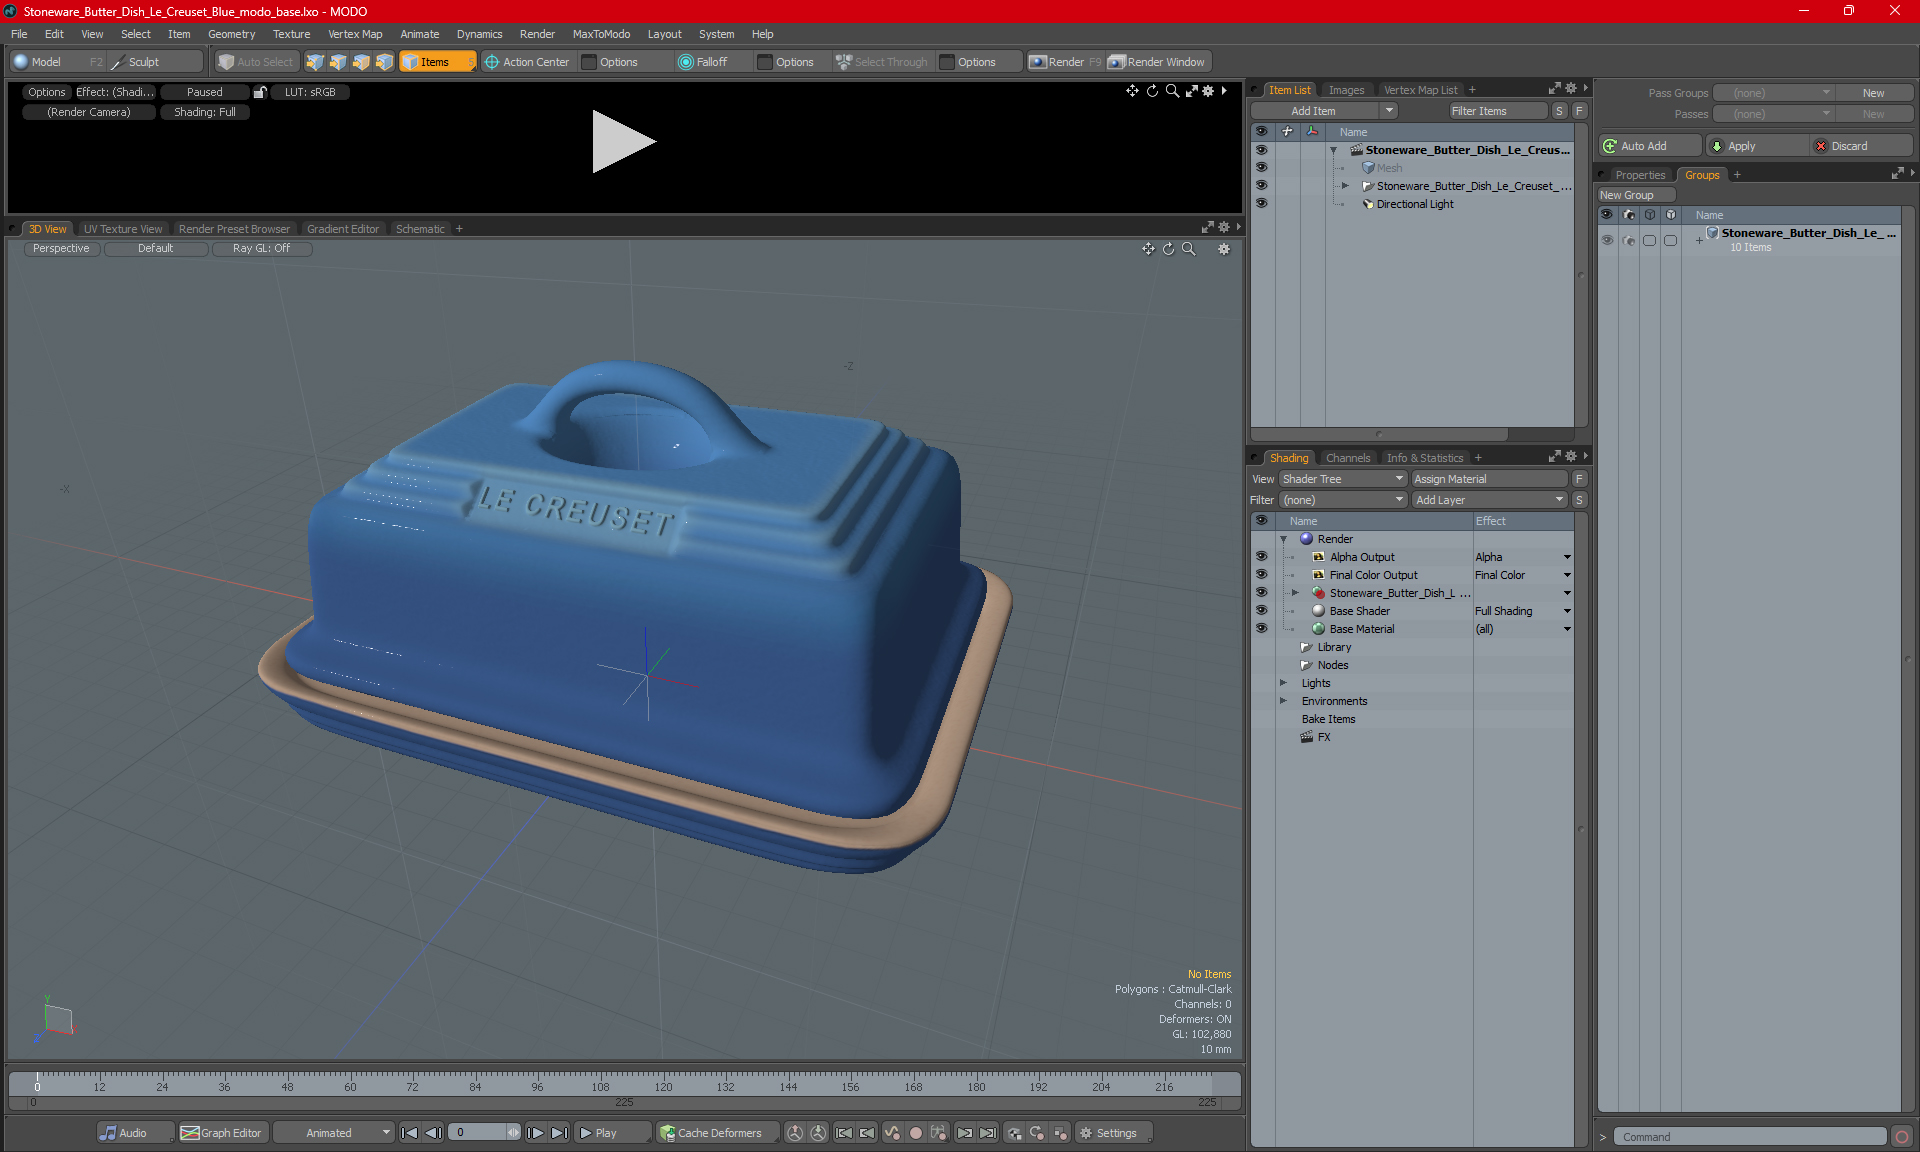Open Shader Tree view dropdown
Image resolution: width=1920 pixels, height=1152 pixels.
pyautogui.click(x=1343, y=479)
